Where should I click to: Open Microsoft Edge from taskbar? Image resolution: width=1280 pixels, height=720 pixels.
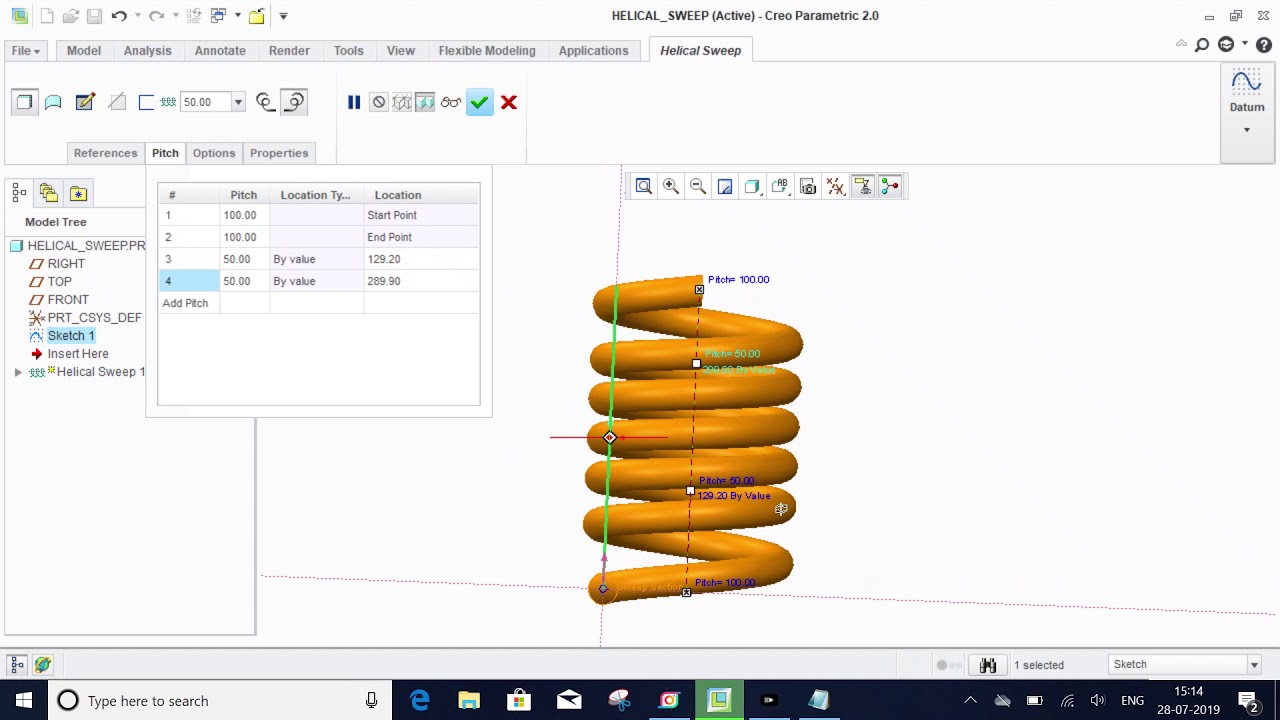(419, 700)
